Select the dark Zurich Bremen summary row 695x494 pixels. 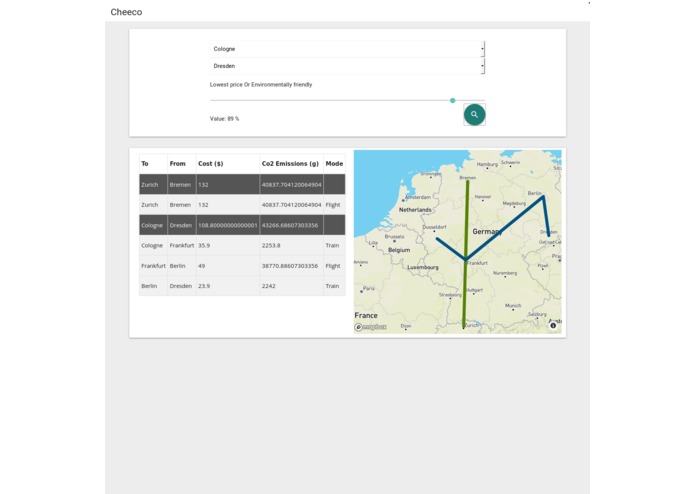(x=242, y=184)
